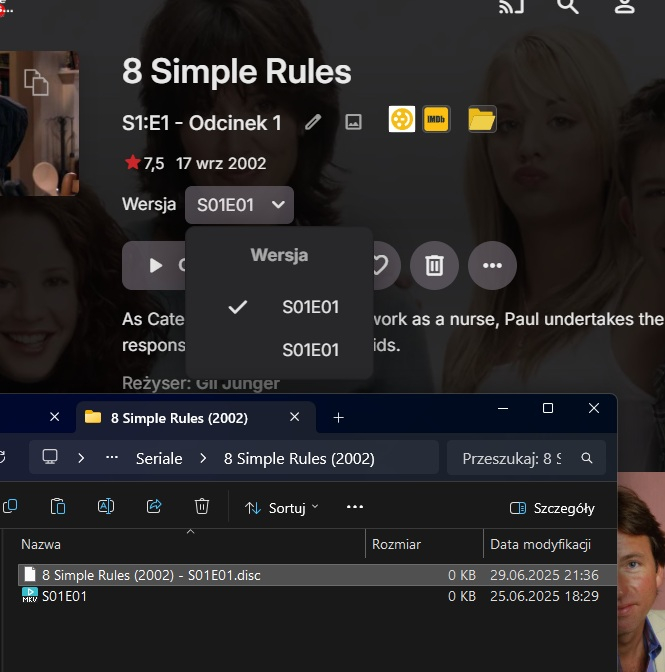The height and width of the screenshot is (672, 665).
Task: Open the yellow film reel link icon
Action: point(401,119)
